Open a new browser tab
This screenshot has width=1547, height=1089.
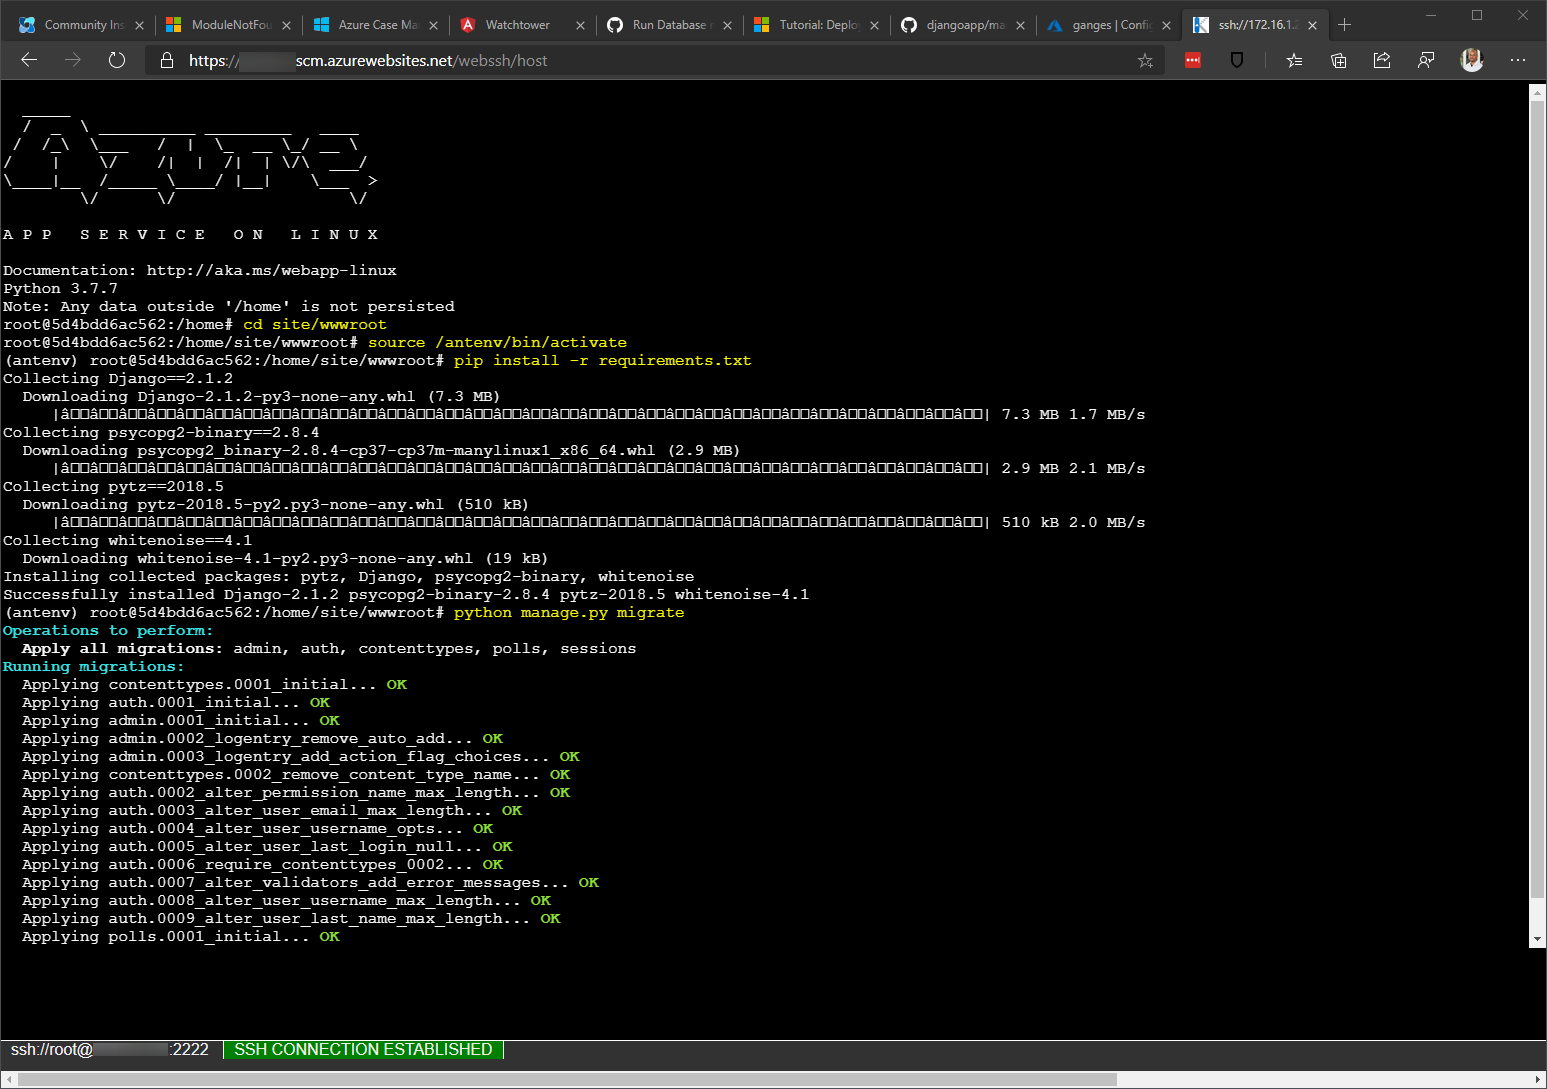pyautogui.click(x=1344, y=24)
